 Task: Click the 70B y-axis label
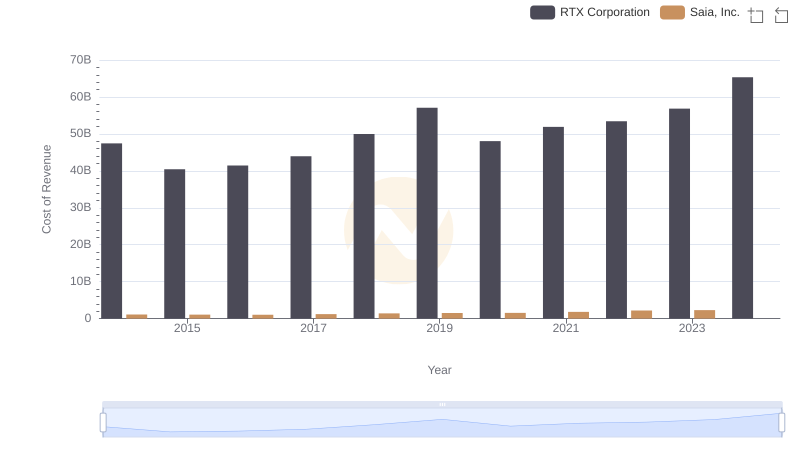coord(81,60)
